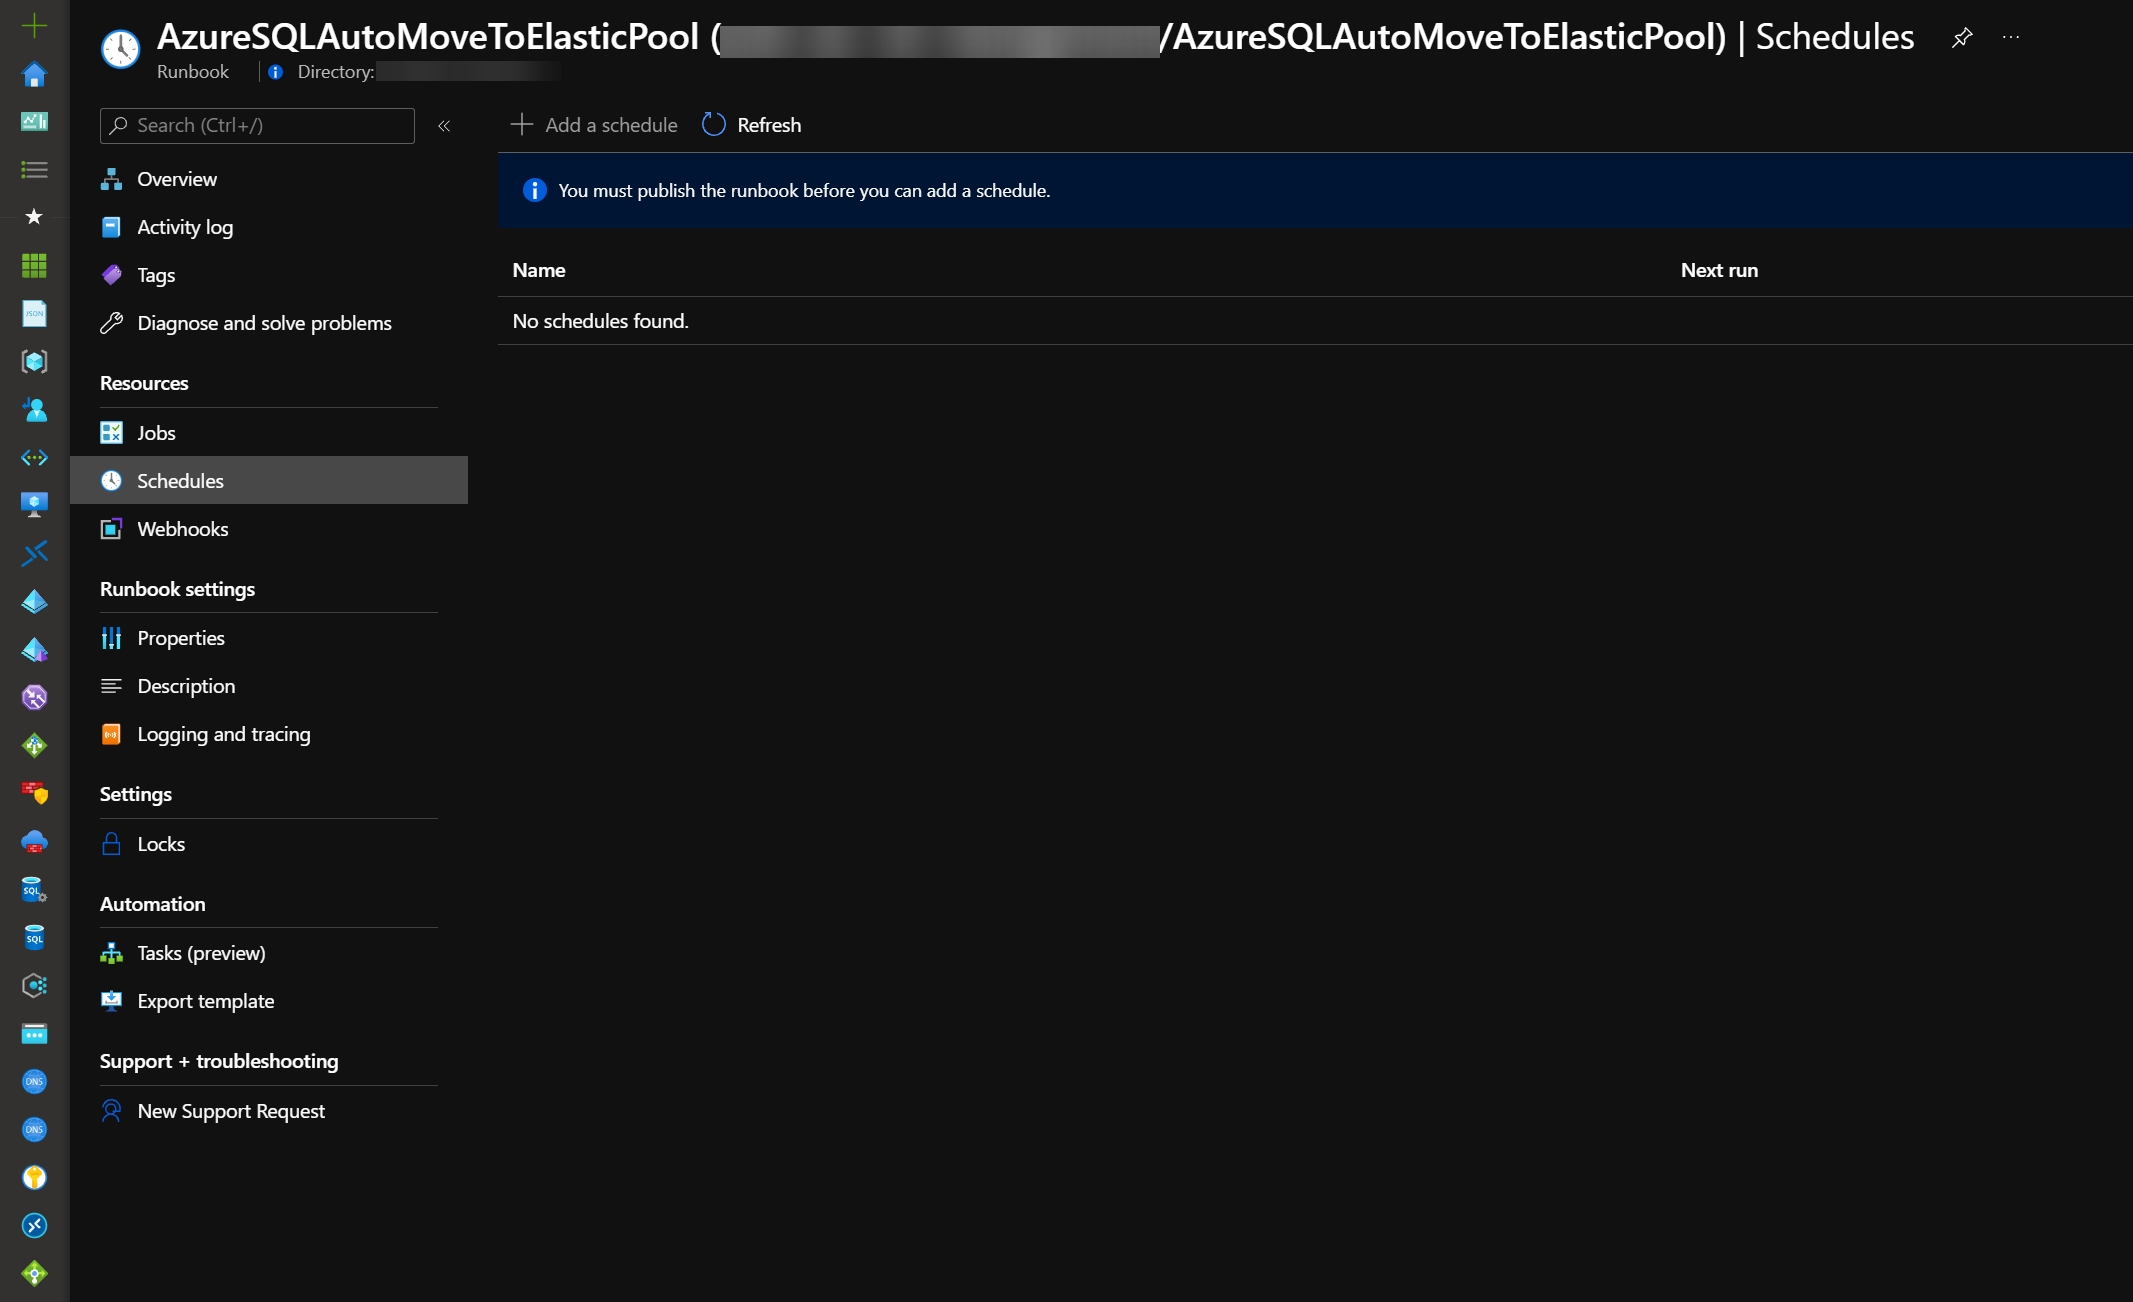
Task: Open Export template
Action: [x=205, y=1001]
